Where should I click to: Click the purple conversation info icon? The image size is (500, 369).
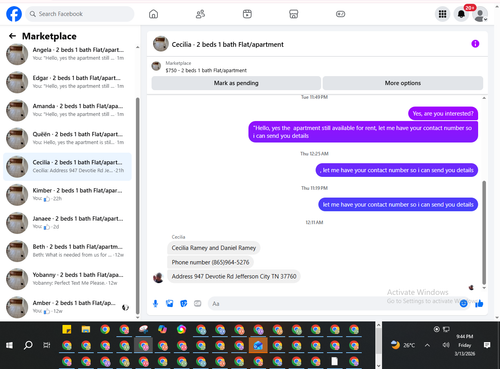coord(475,44)
